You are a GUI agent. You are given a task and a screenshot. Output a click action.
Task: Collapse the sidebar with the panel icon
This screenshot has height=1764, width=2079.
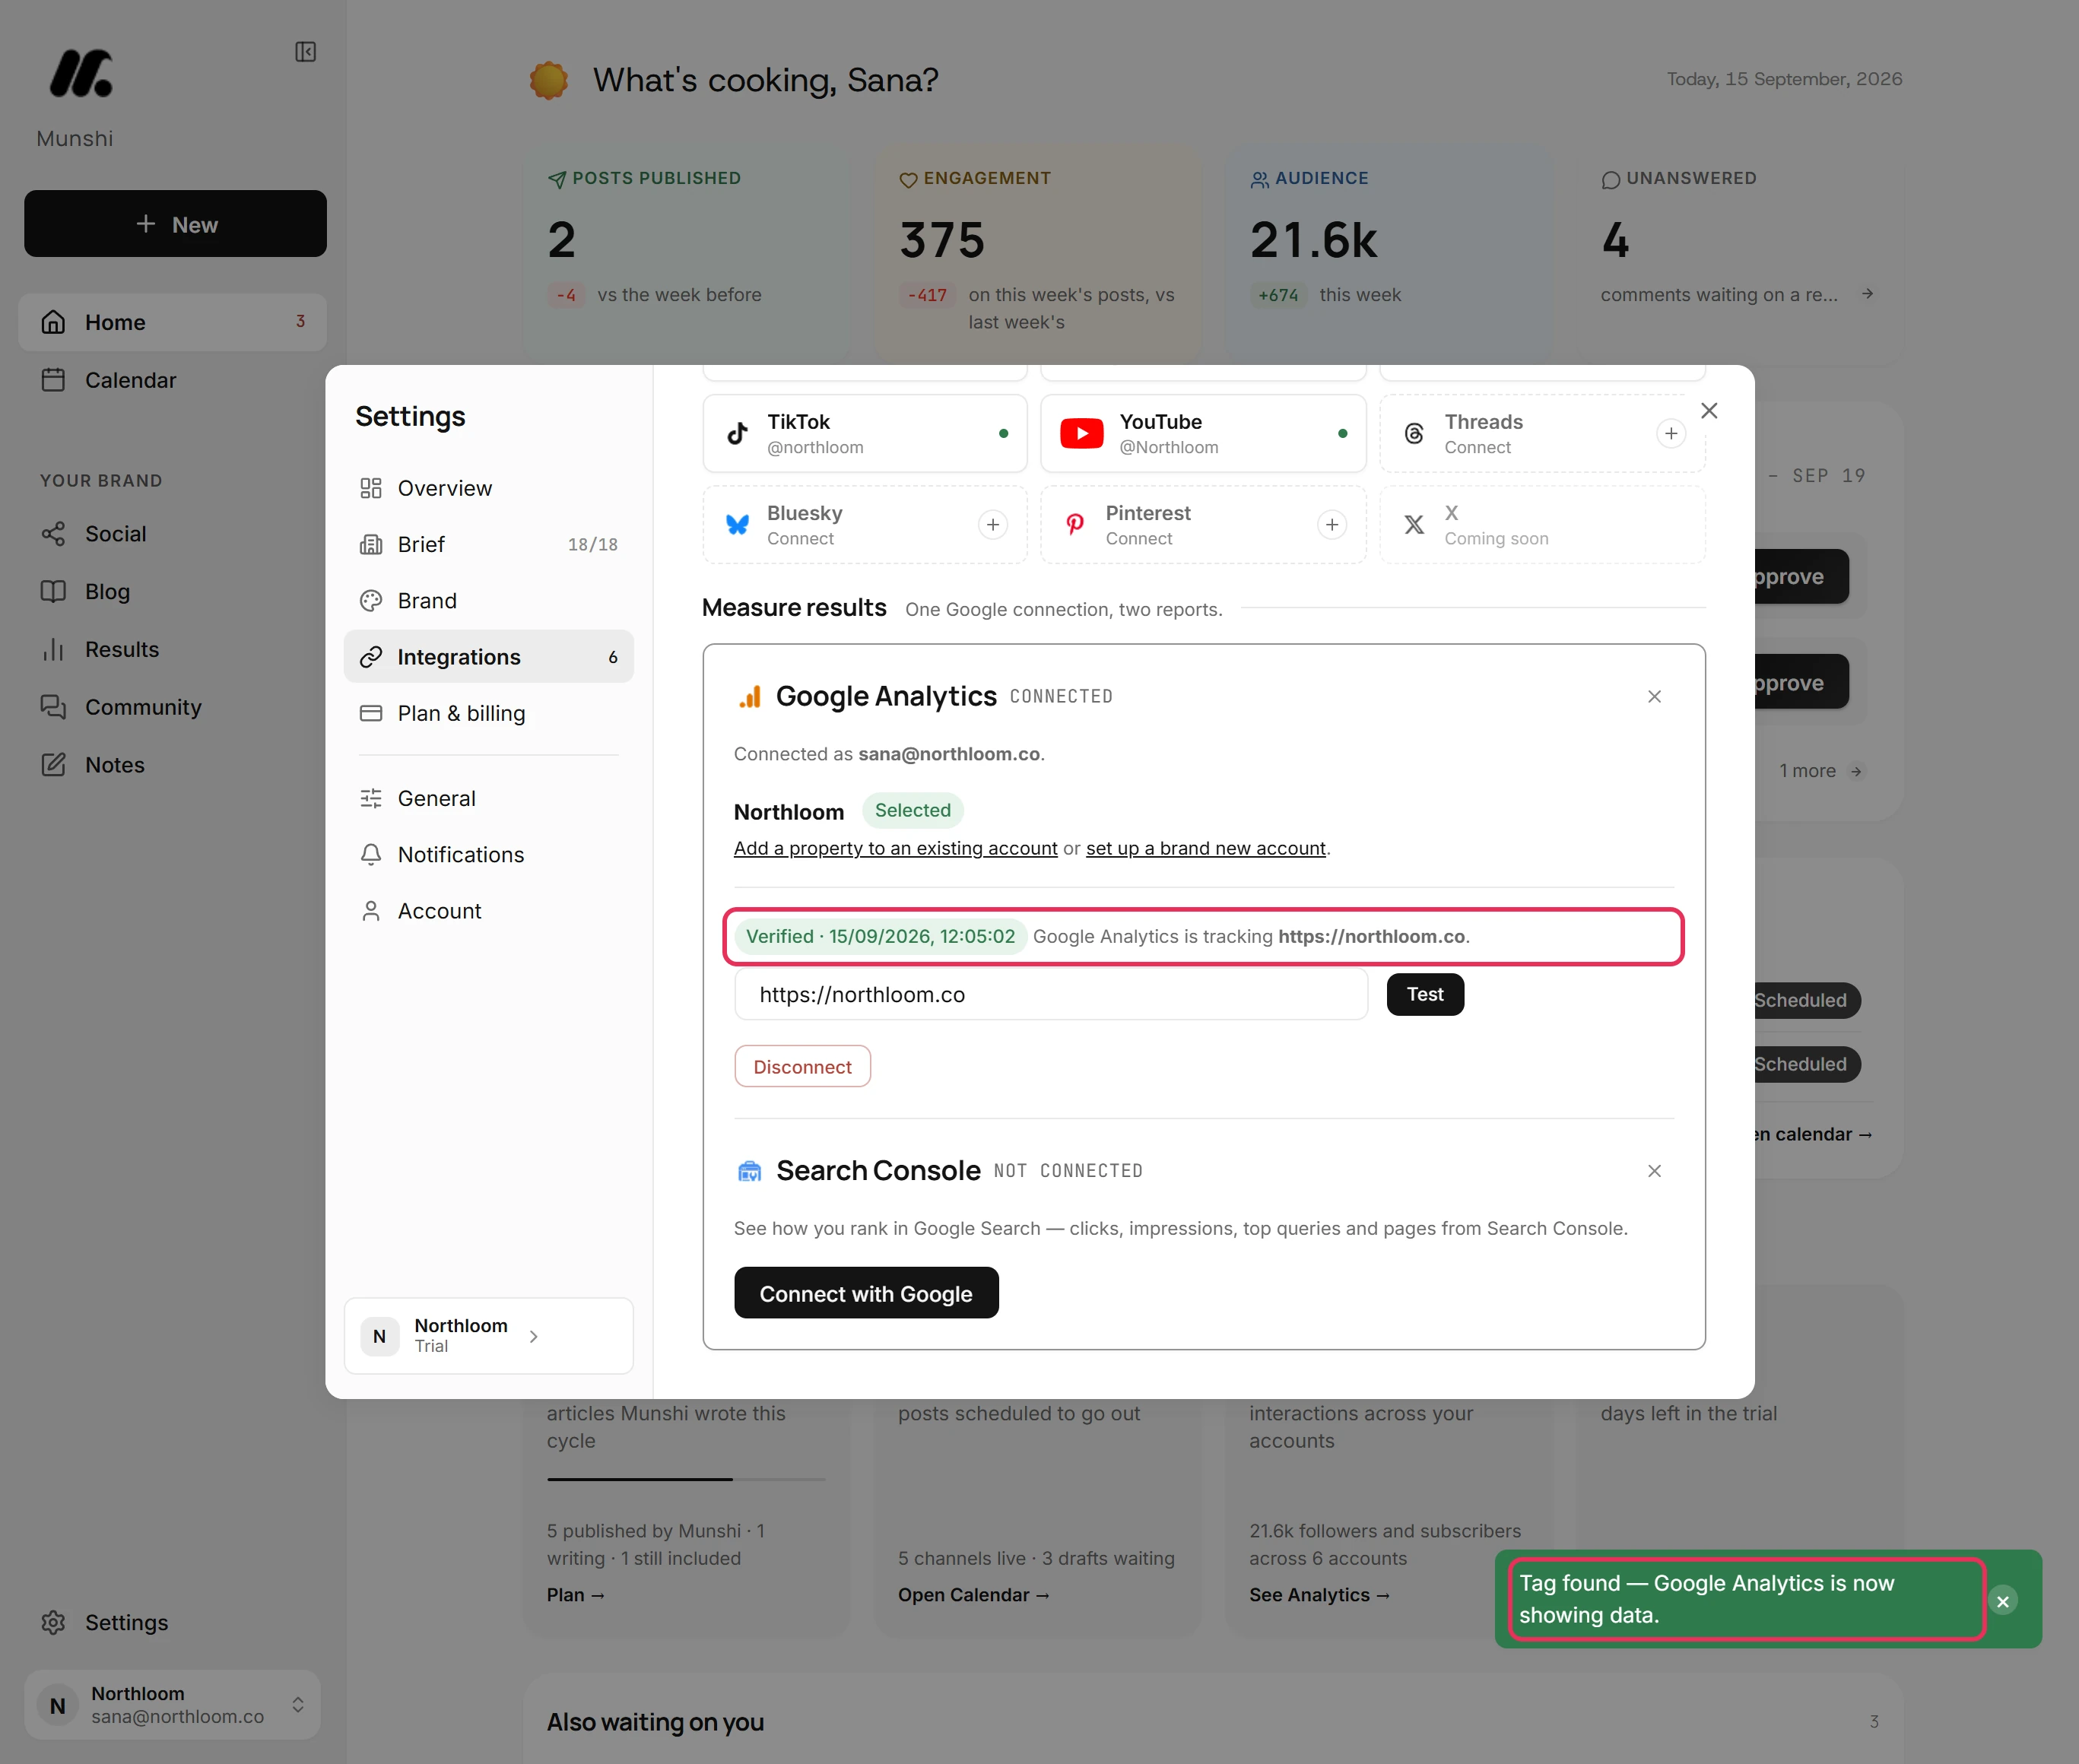pos(306,52)
